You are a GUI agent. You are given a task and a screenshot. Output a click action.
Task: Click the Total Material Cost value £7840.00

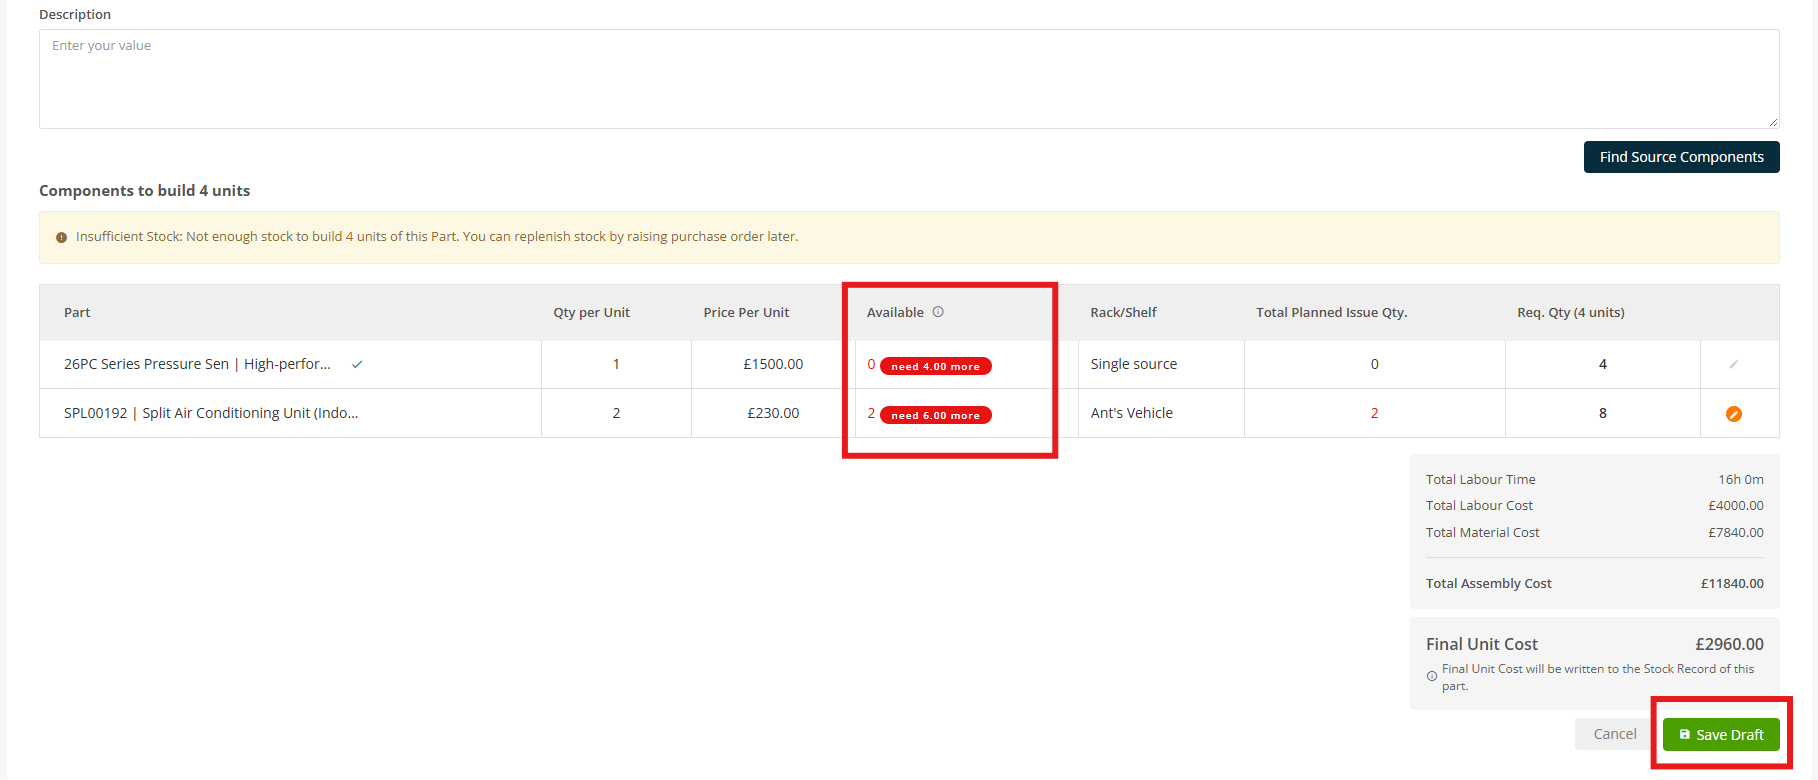(1736, 533)
